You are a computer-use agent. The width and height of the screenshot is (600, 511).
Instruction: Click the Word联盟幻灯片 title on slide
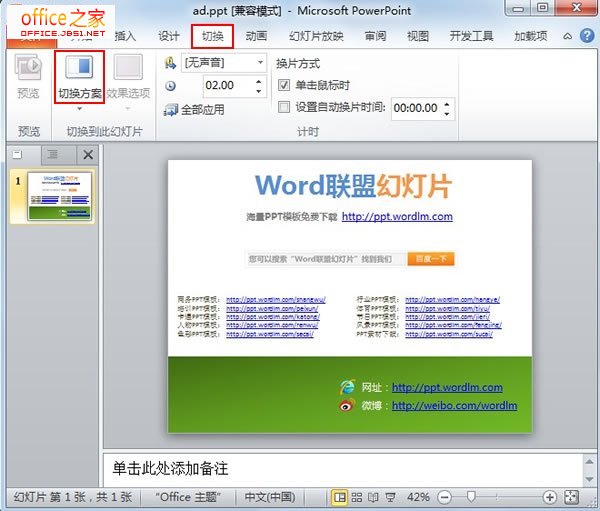click(x=354, y=186)
